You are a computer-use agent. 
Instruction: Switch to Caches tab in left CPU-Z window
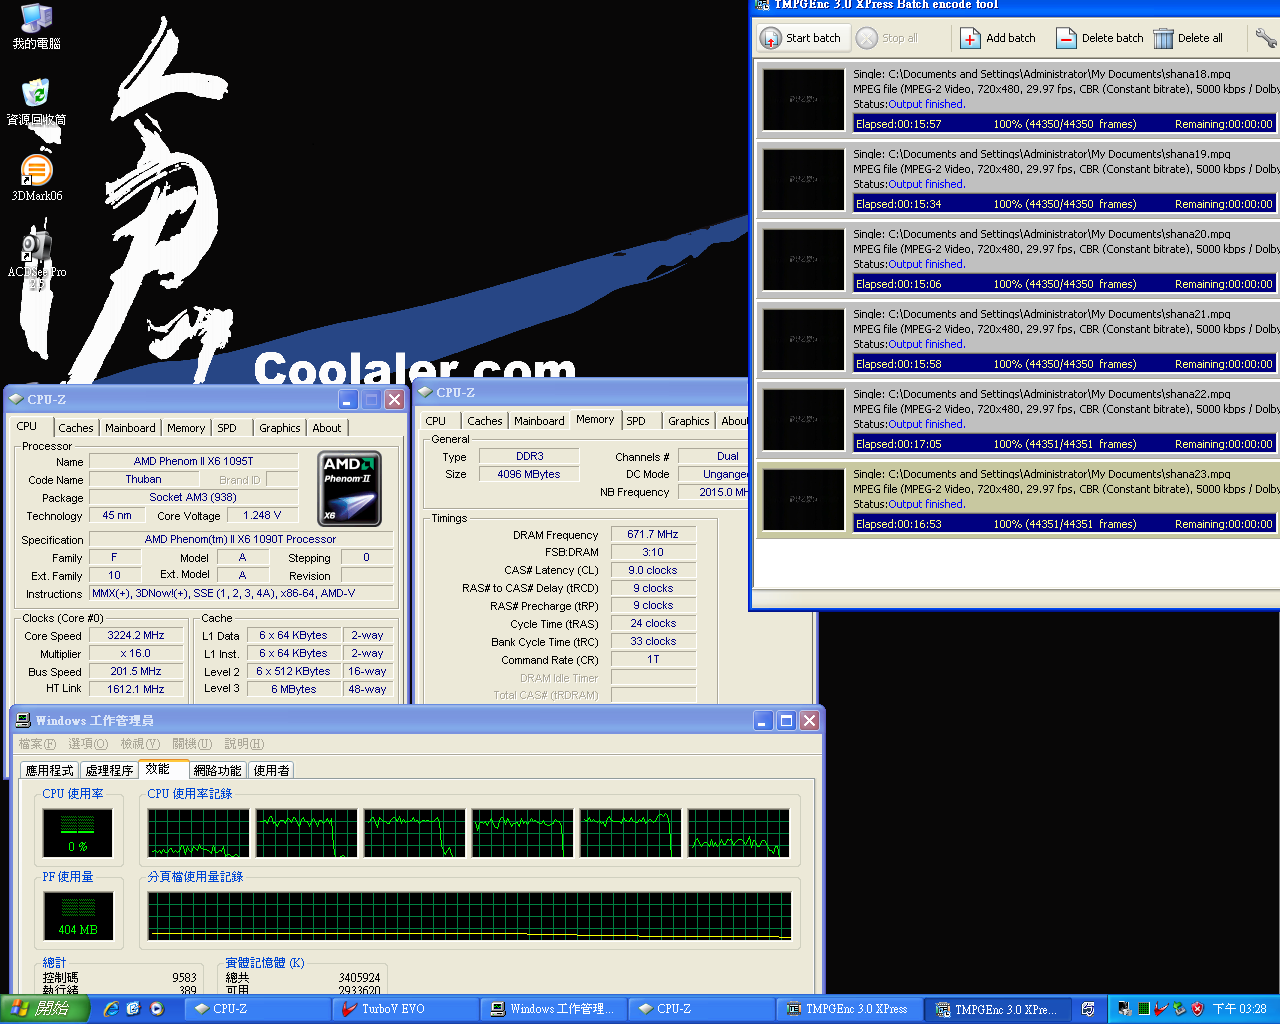pyautogui.click(x=75, y=428)
